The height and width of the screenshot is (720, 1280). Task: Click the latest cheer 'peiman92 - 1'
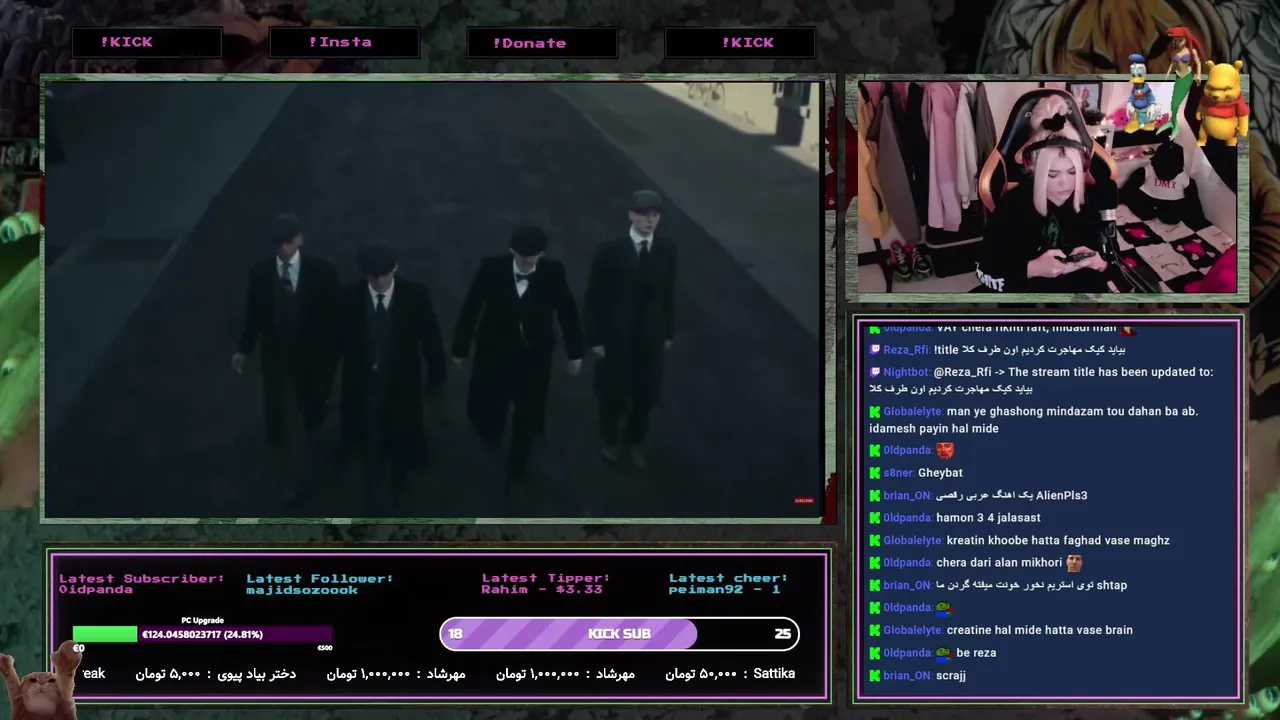pyautogui.click(x=725, y=590)
